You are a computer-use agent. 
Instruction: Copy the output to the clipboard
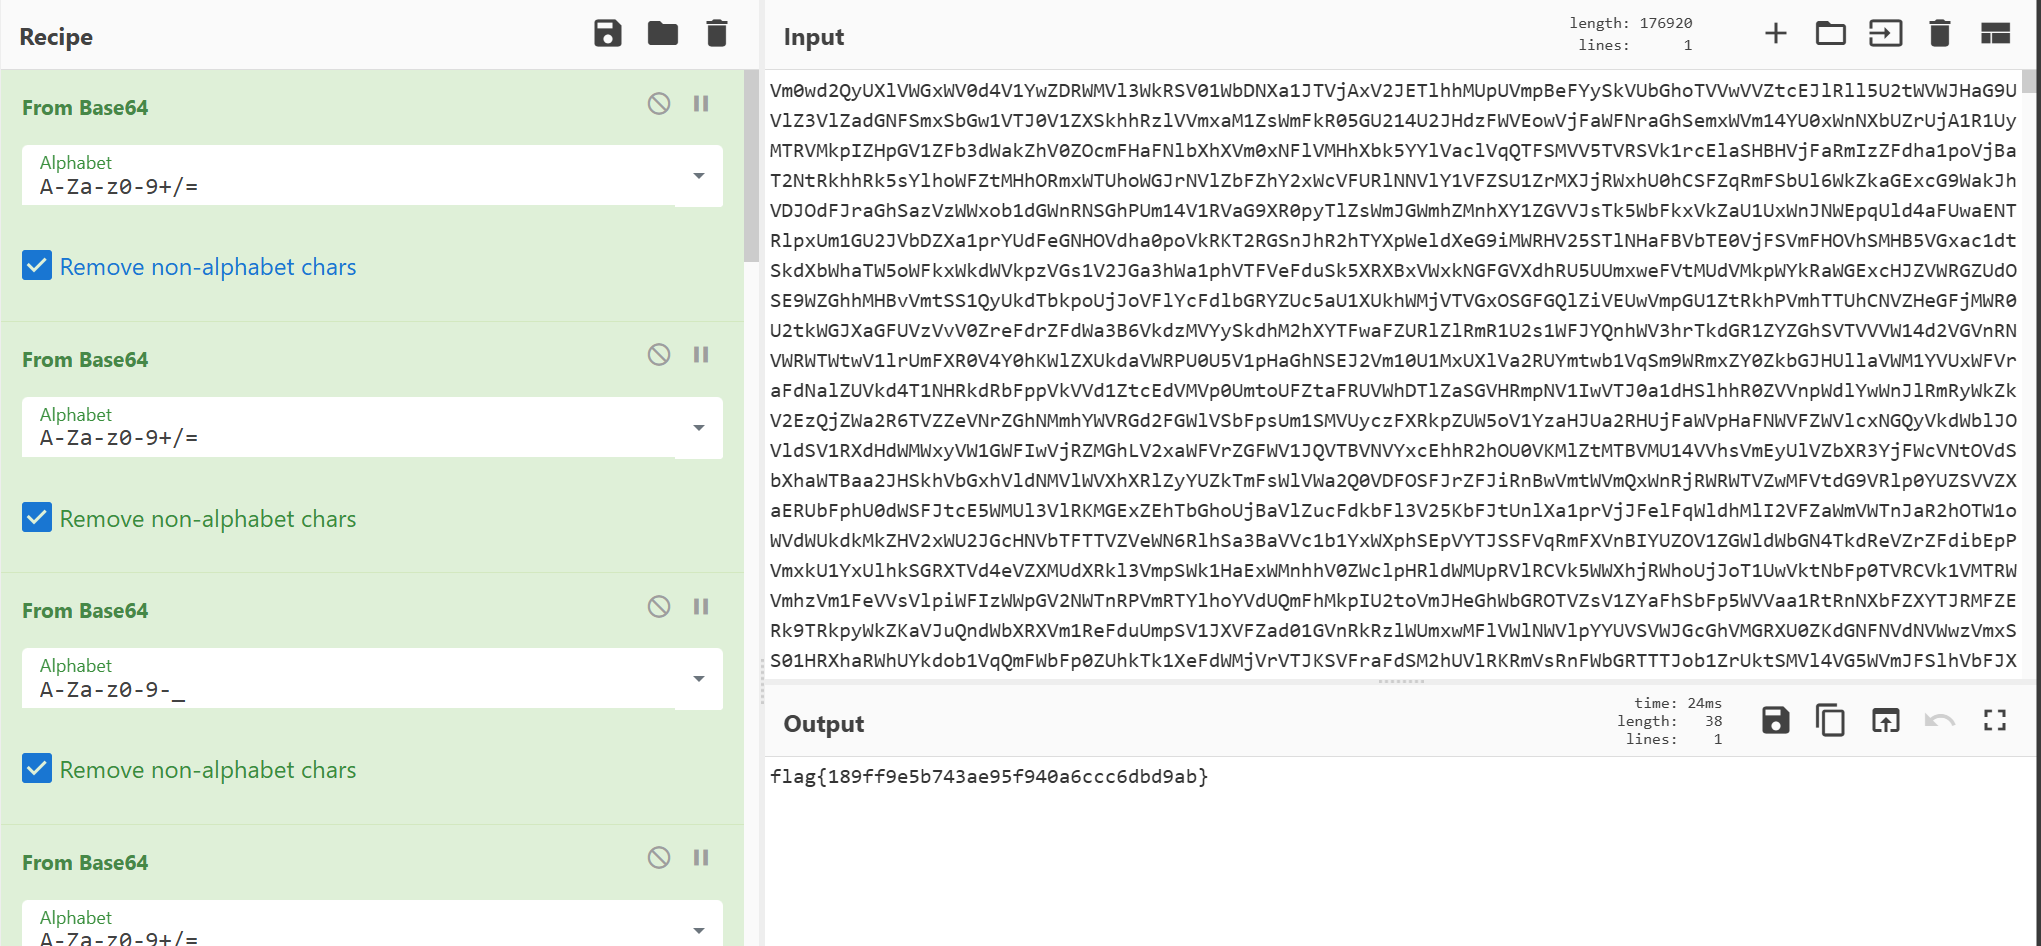click(x=1830, y=720)
